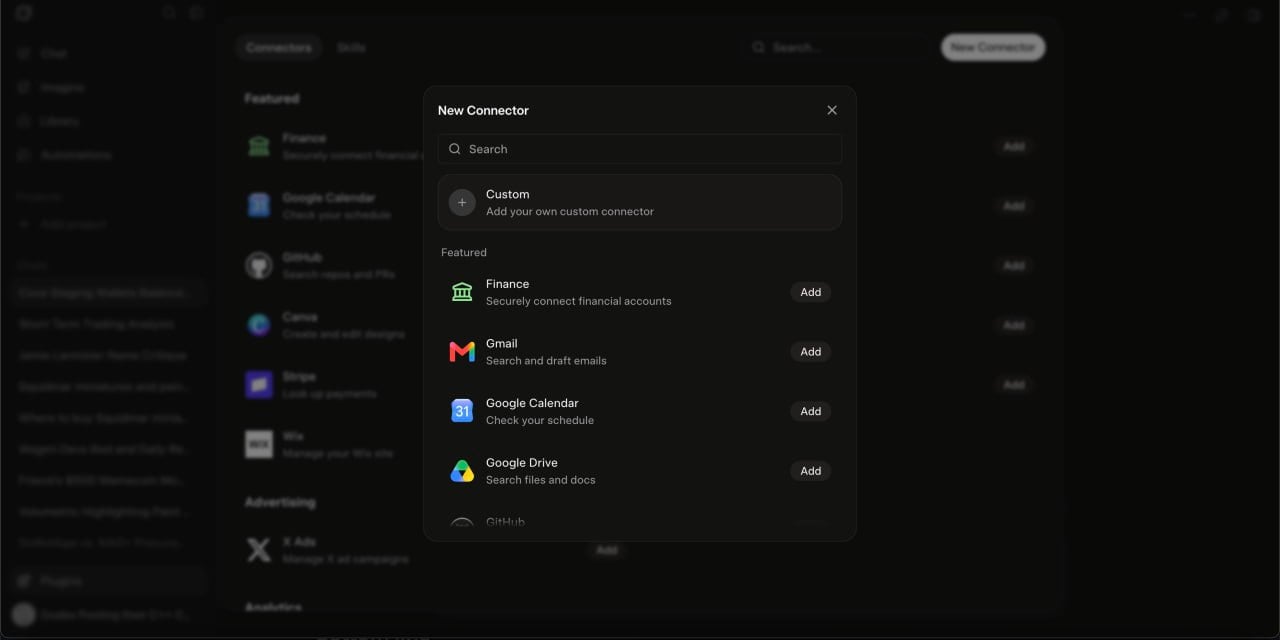Click the Add button for X Ads

(606, 550)
